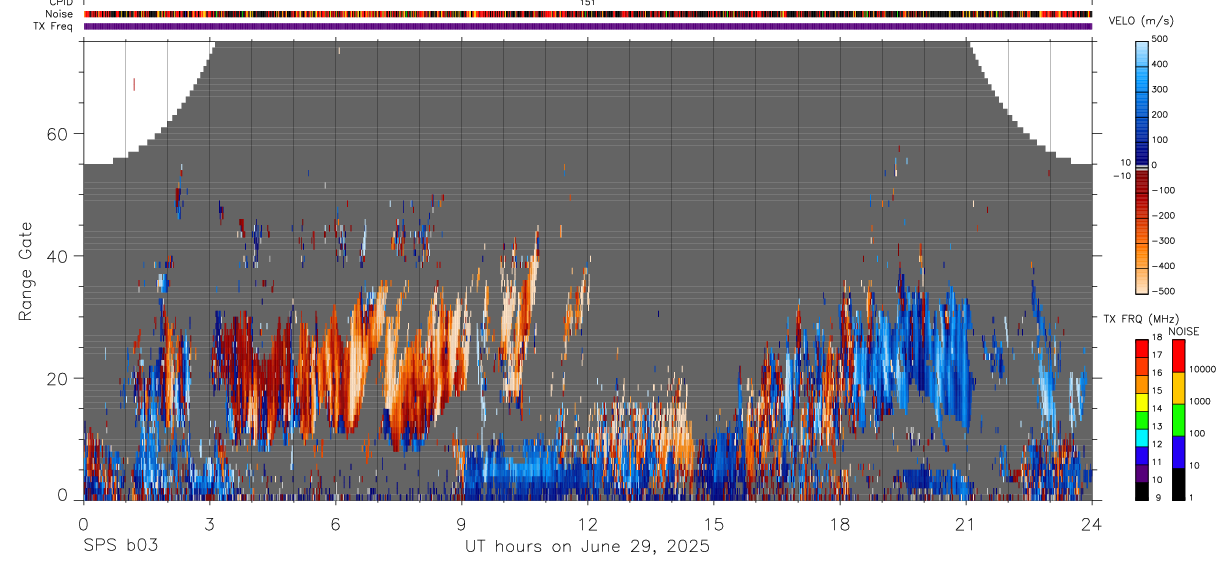Click the x-axis tick label 3
The image size is (1228, 567).
[x=209, y=523]
